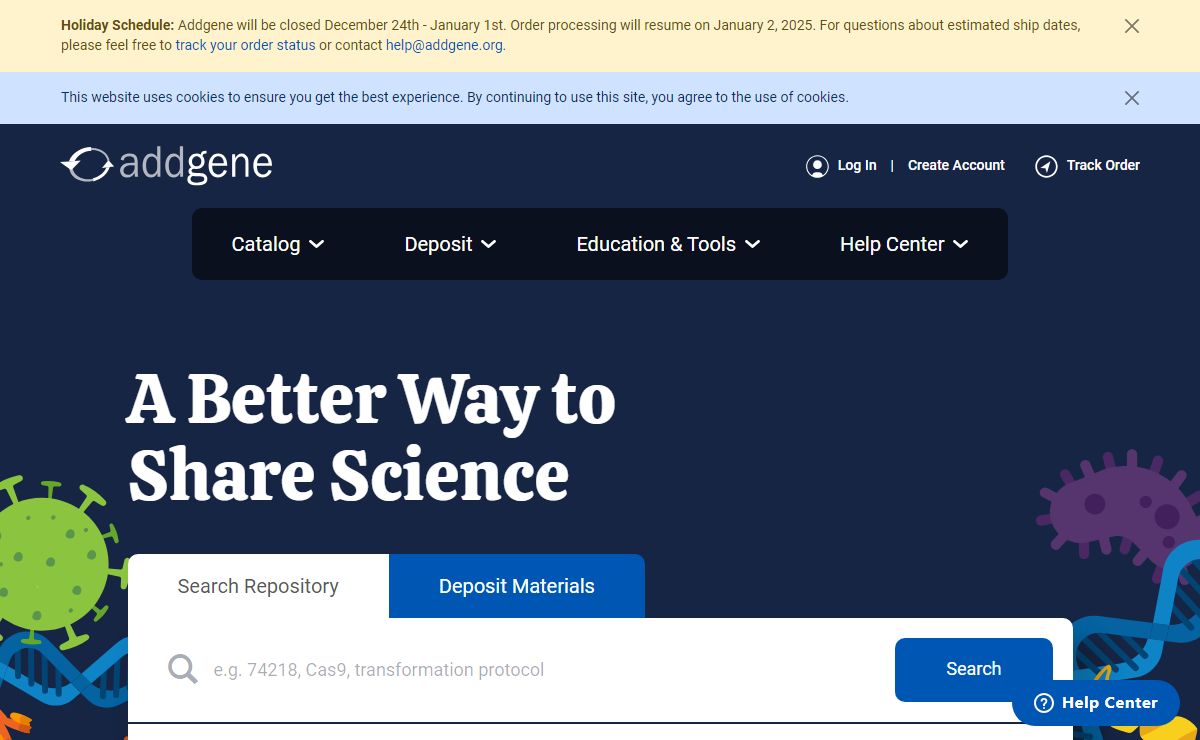The width and height of the screenshot is (1200, 740).
Task: Click the Help Center question mark icon
Action: 1043,703
